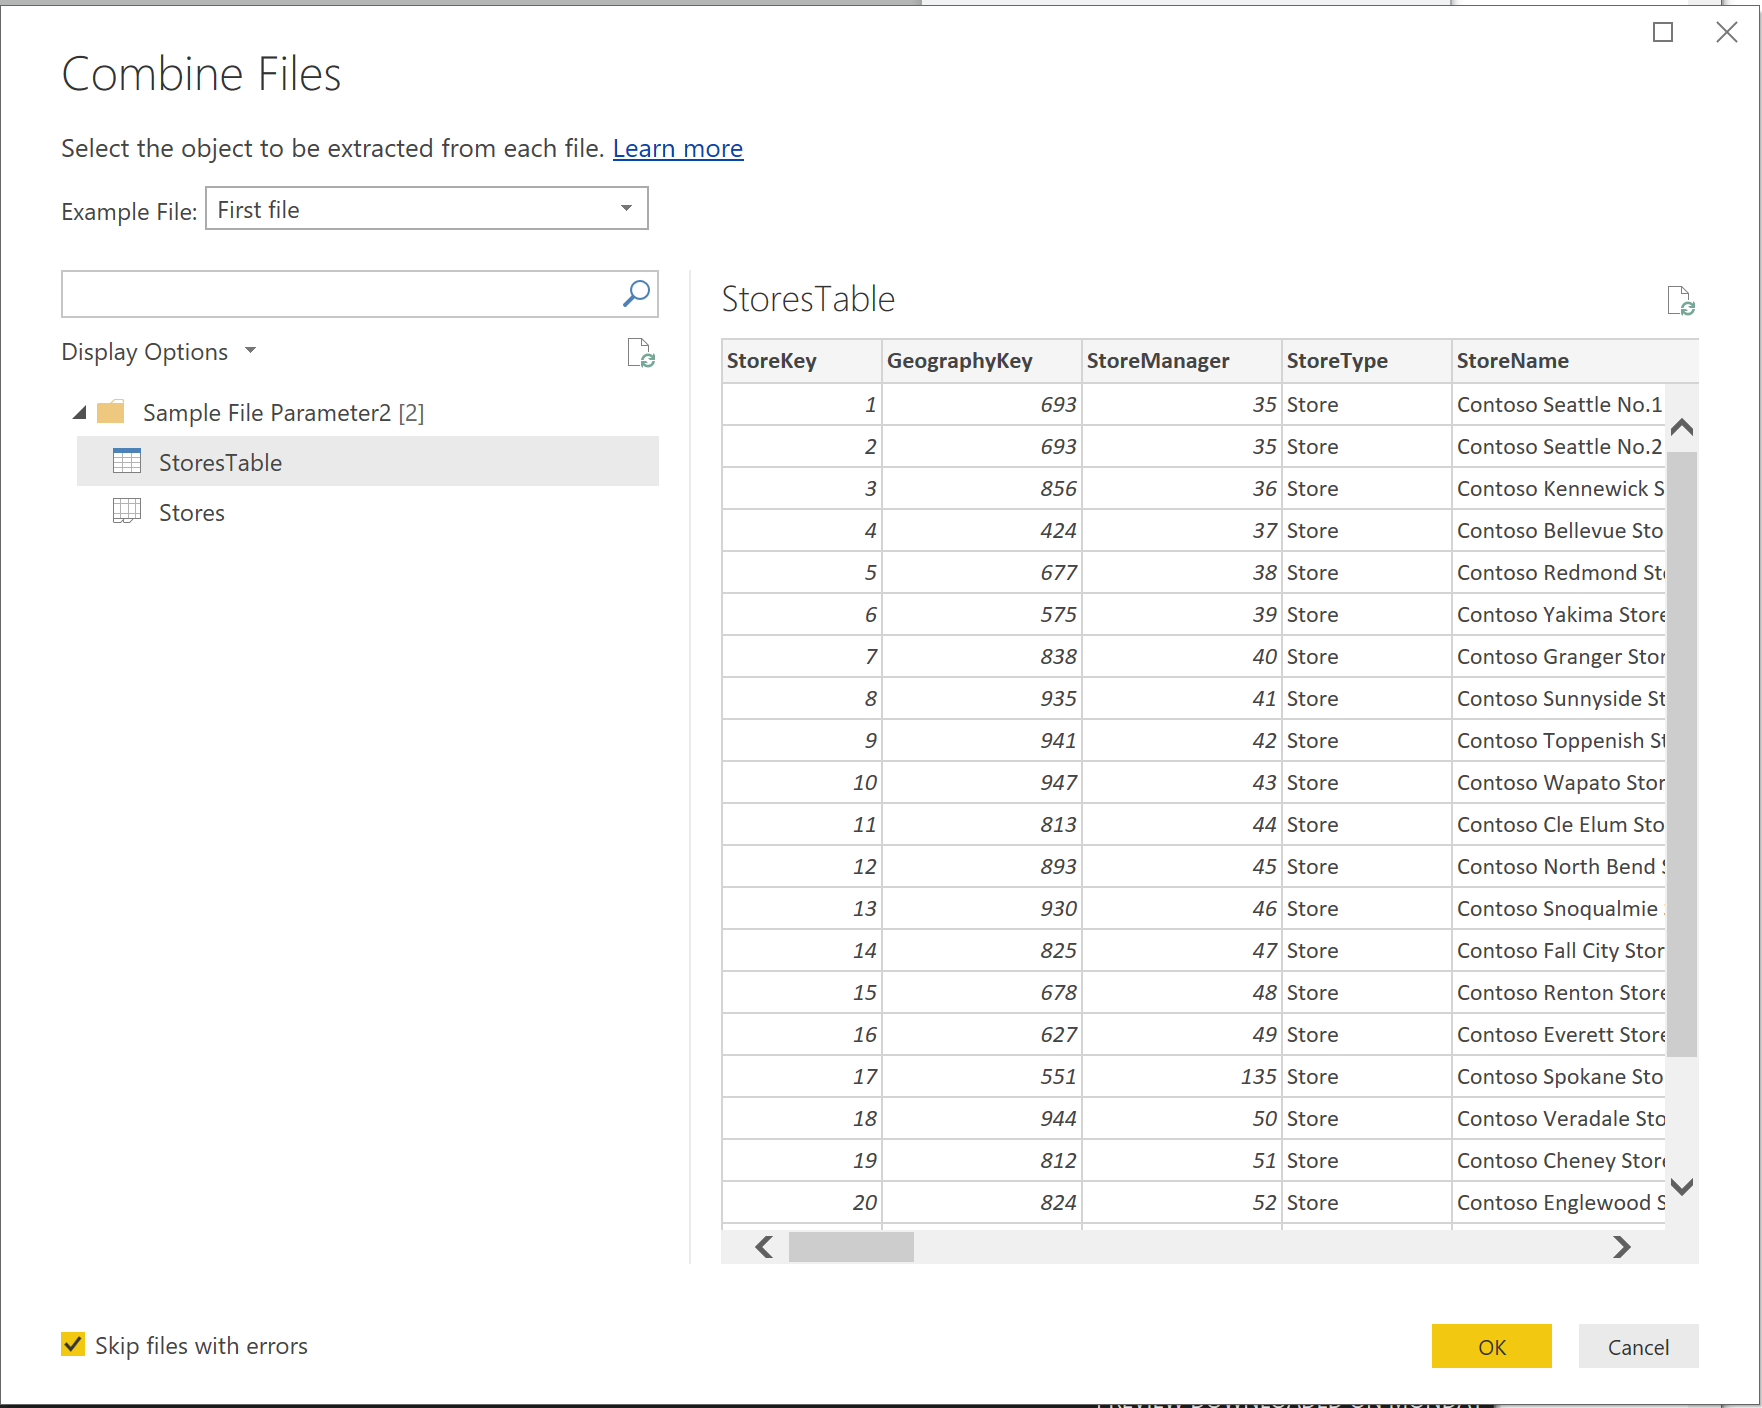
Task: Click inside the navigator search box
Action: (340, 294)
